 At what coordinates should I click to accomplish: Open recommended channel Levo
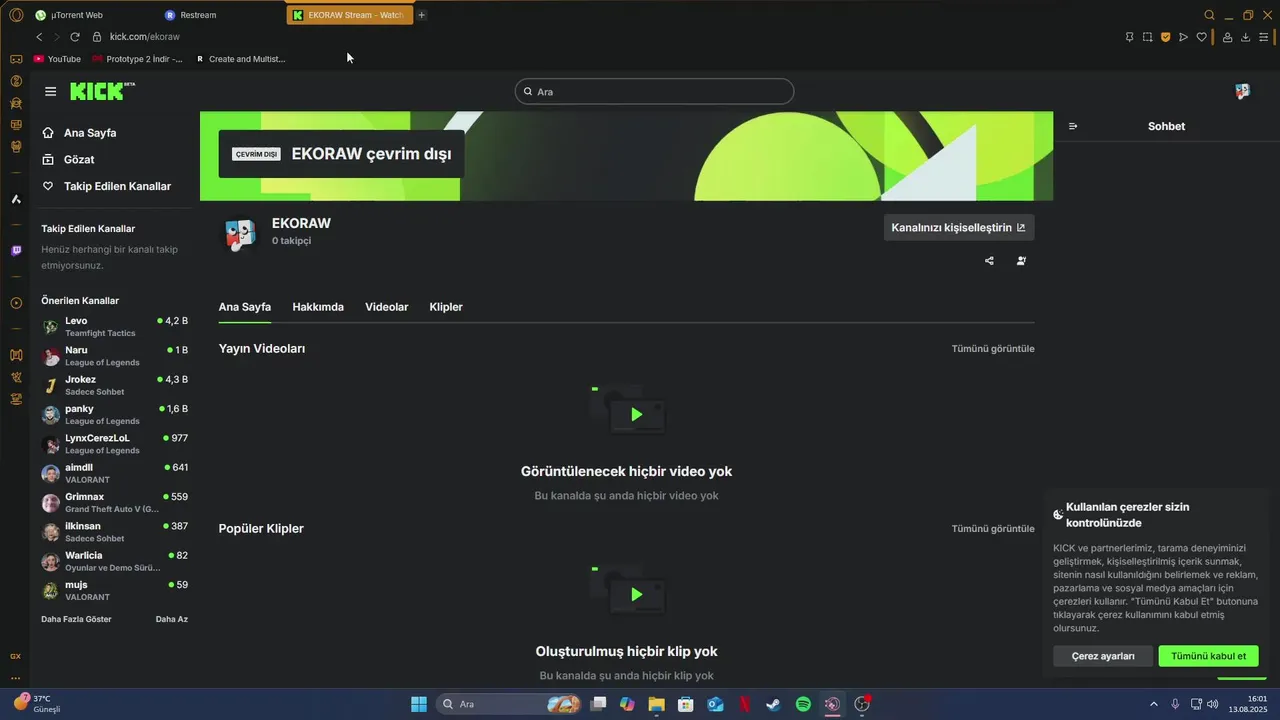114,327
